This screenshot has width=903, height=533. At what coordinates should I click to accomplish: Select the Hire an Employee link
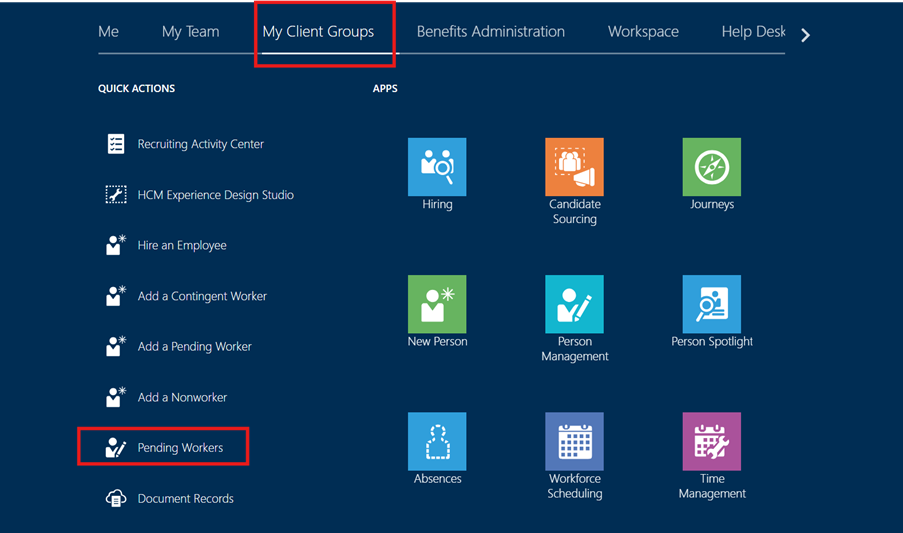182,245
